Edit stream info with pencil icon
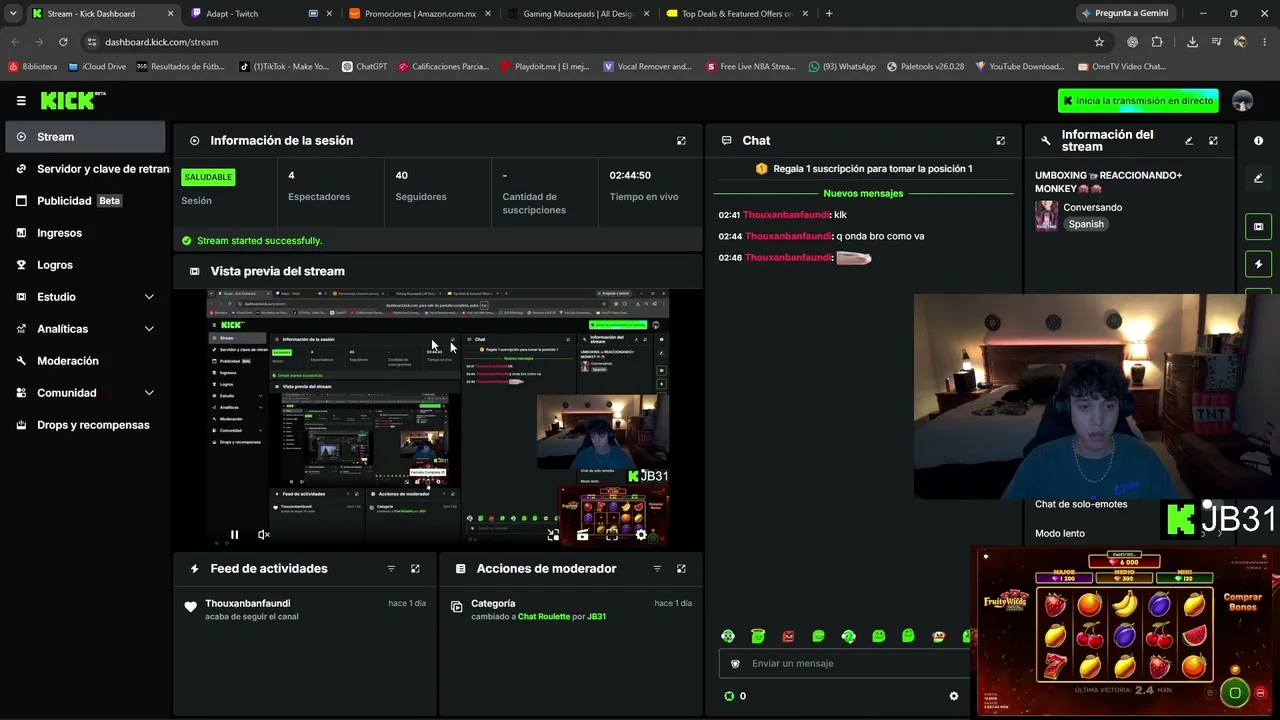This screenshot has width=1280, height=720. (1189, 141)
